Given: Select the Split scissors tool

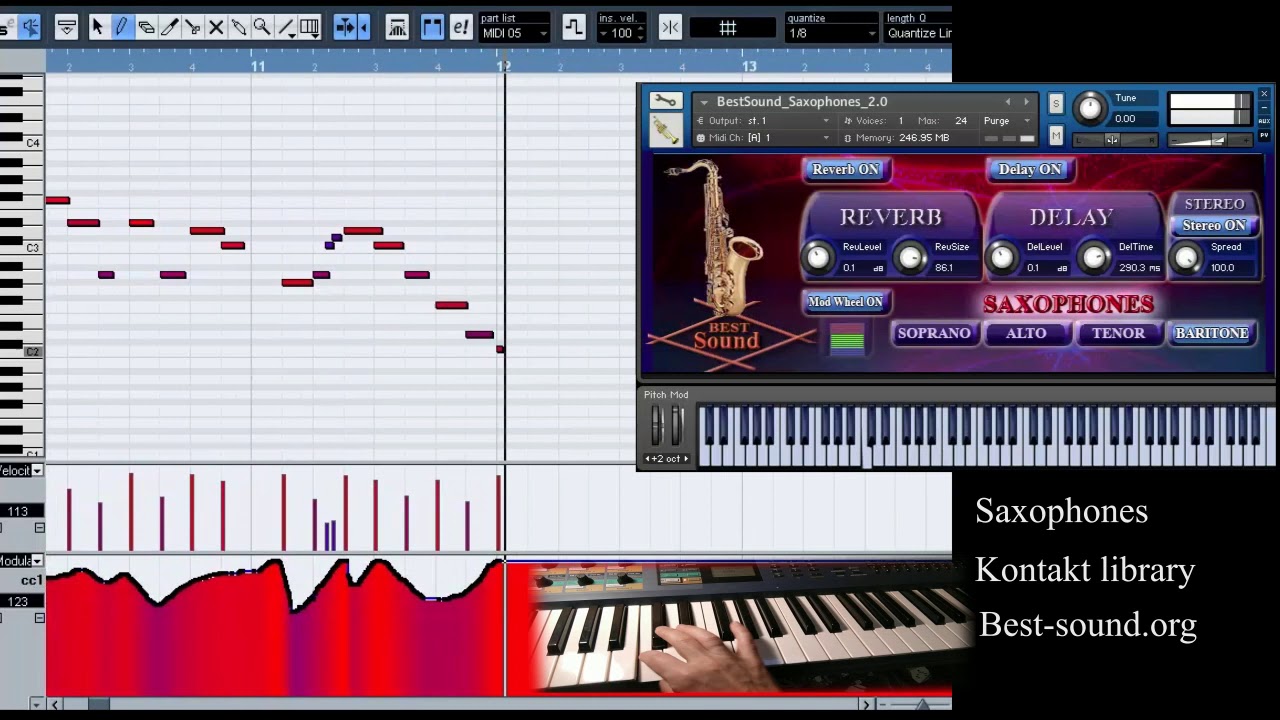Looking at the screenshot, I should coord(192,27).
